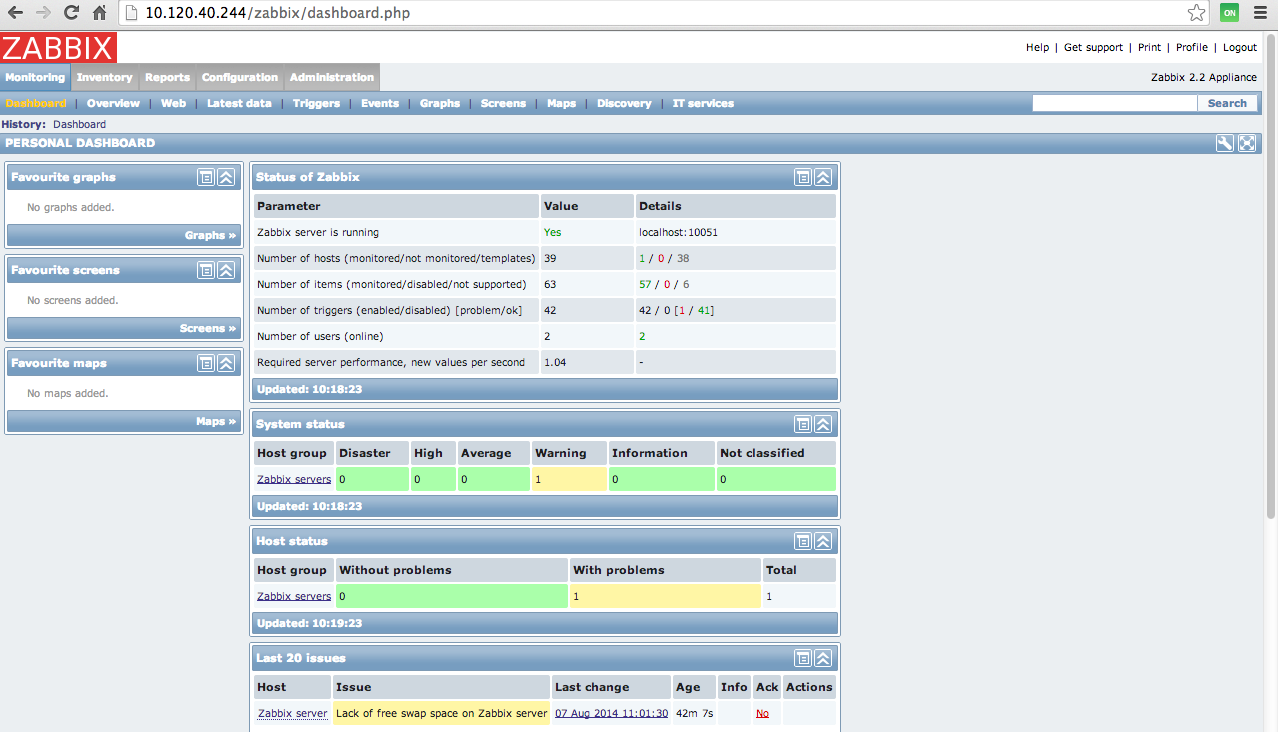
Task: Collapse the Host status widget
Action: click(823, 541)
